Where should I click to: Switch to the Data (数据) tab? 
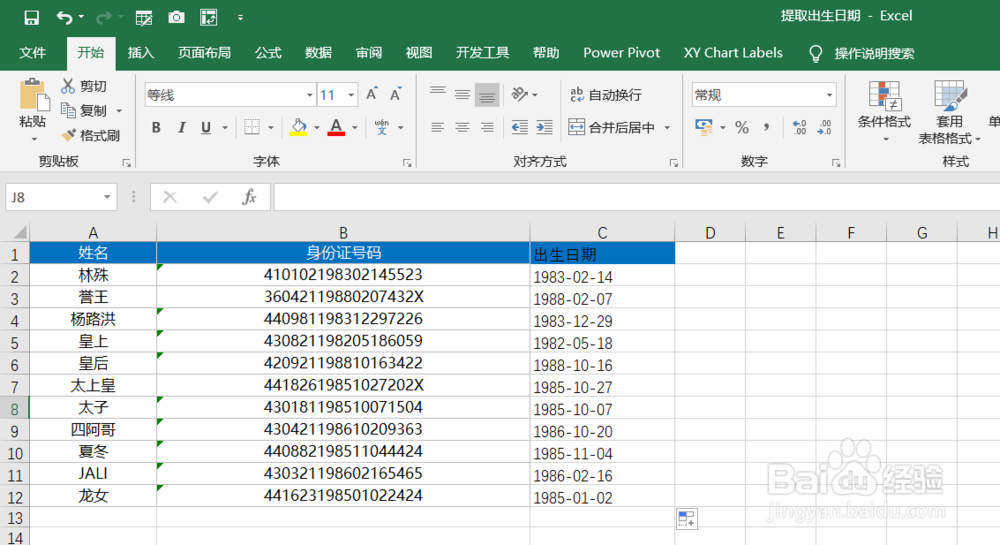pyautogui.click(x=318, y=53)
